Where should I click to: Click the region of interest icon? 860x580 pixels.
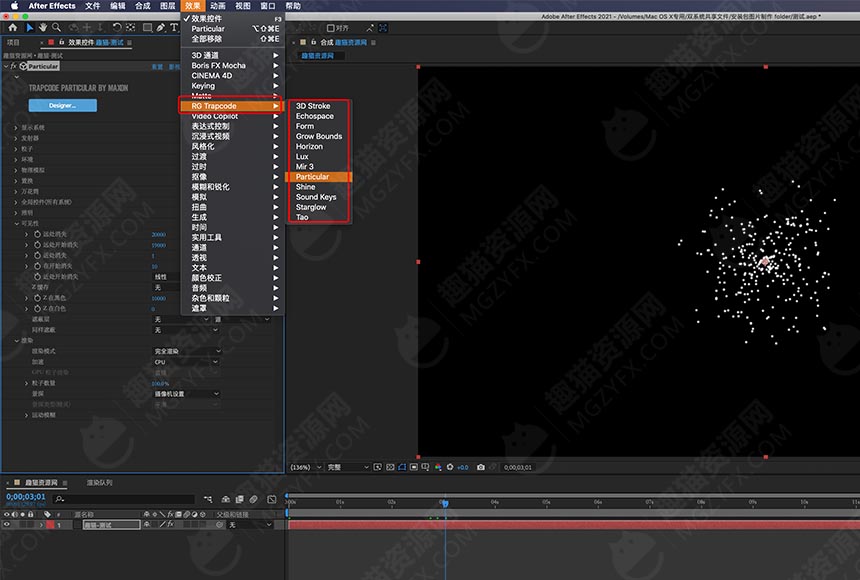coord(414,468)
